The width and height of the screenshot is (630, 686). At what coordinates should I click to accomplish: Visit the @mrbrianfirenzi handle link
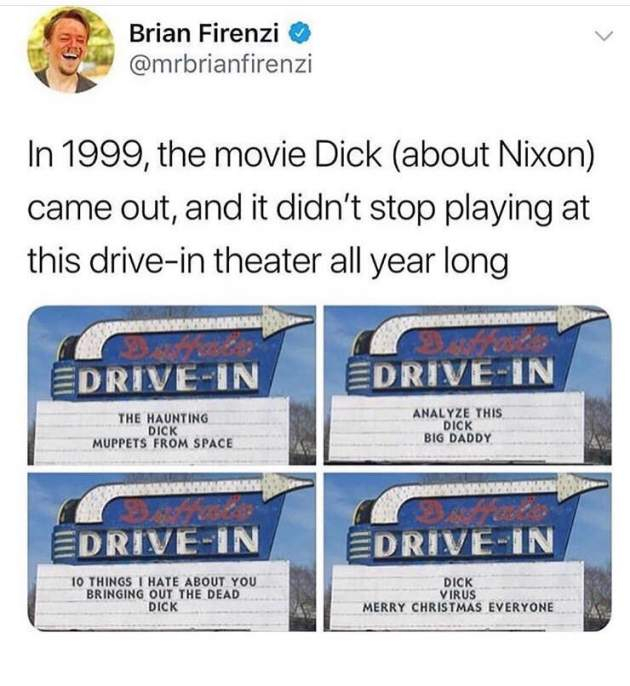(x=220, y=65)
